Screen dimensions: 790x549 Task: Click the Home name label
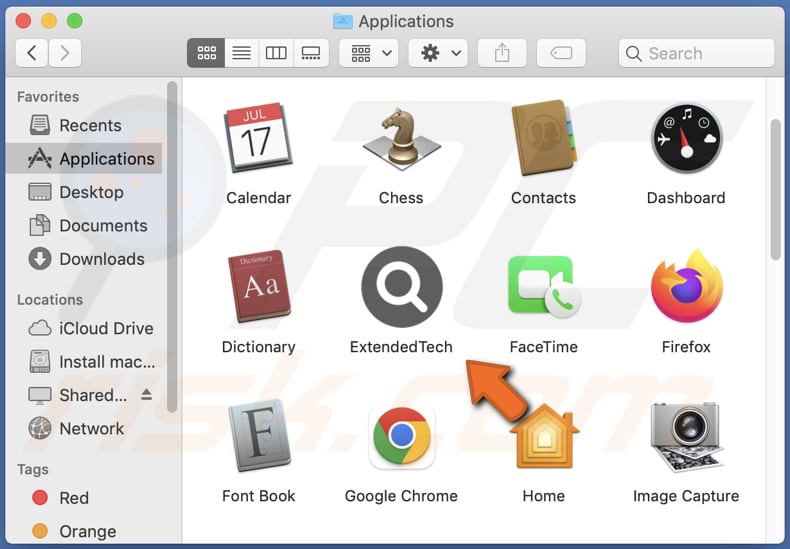(544, 496)
